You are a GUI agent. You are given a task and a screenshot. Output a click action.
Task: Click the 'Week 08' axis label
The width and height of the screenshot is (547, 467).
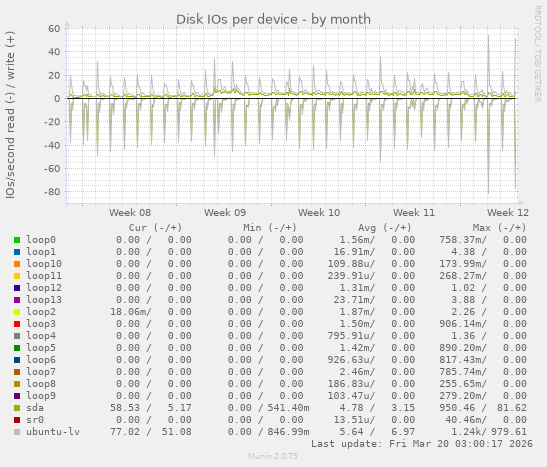(130, 212)
